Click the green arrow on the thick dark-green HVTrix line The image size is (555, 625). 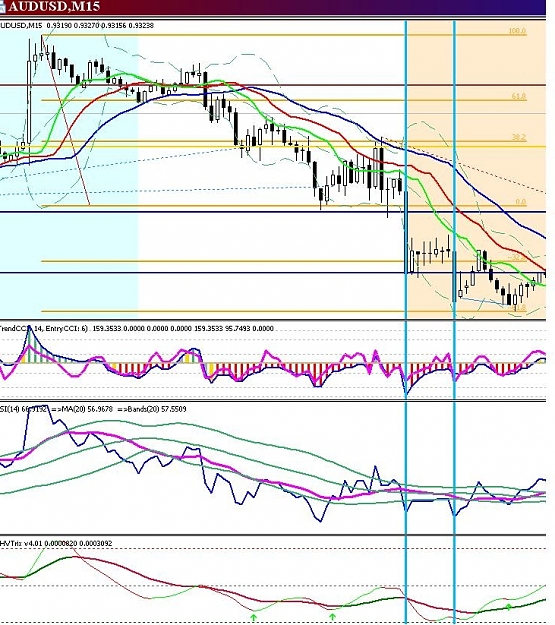click(x=508, y=607)
